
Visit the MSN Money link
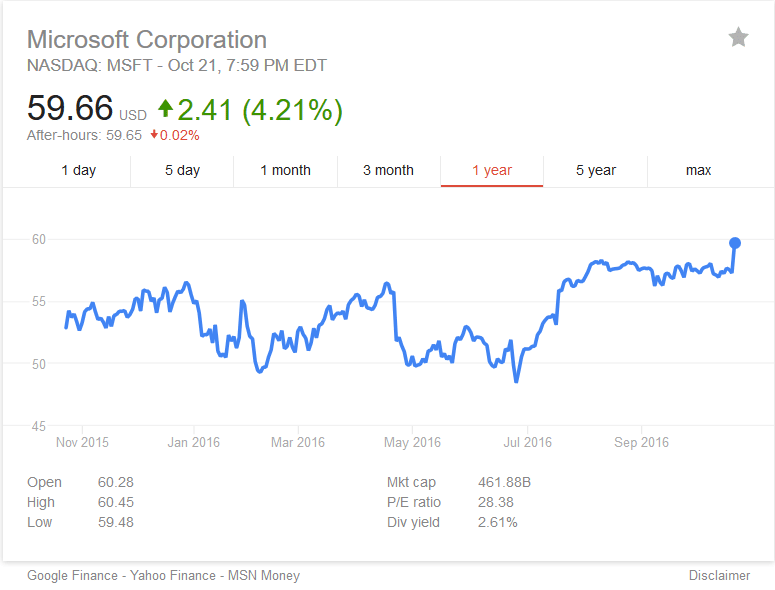click(264, 576)
